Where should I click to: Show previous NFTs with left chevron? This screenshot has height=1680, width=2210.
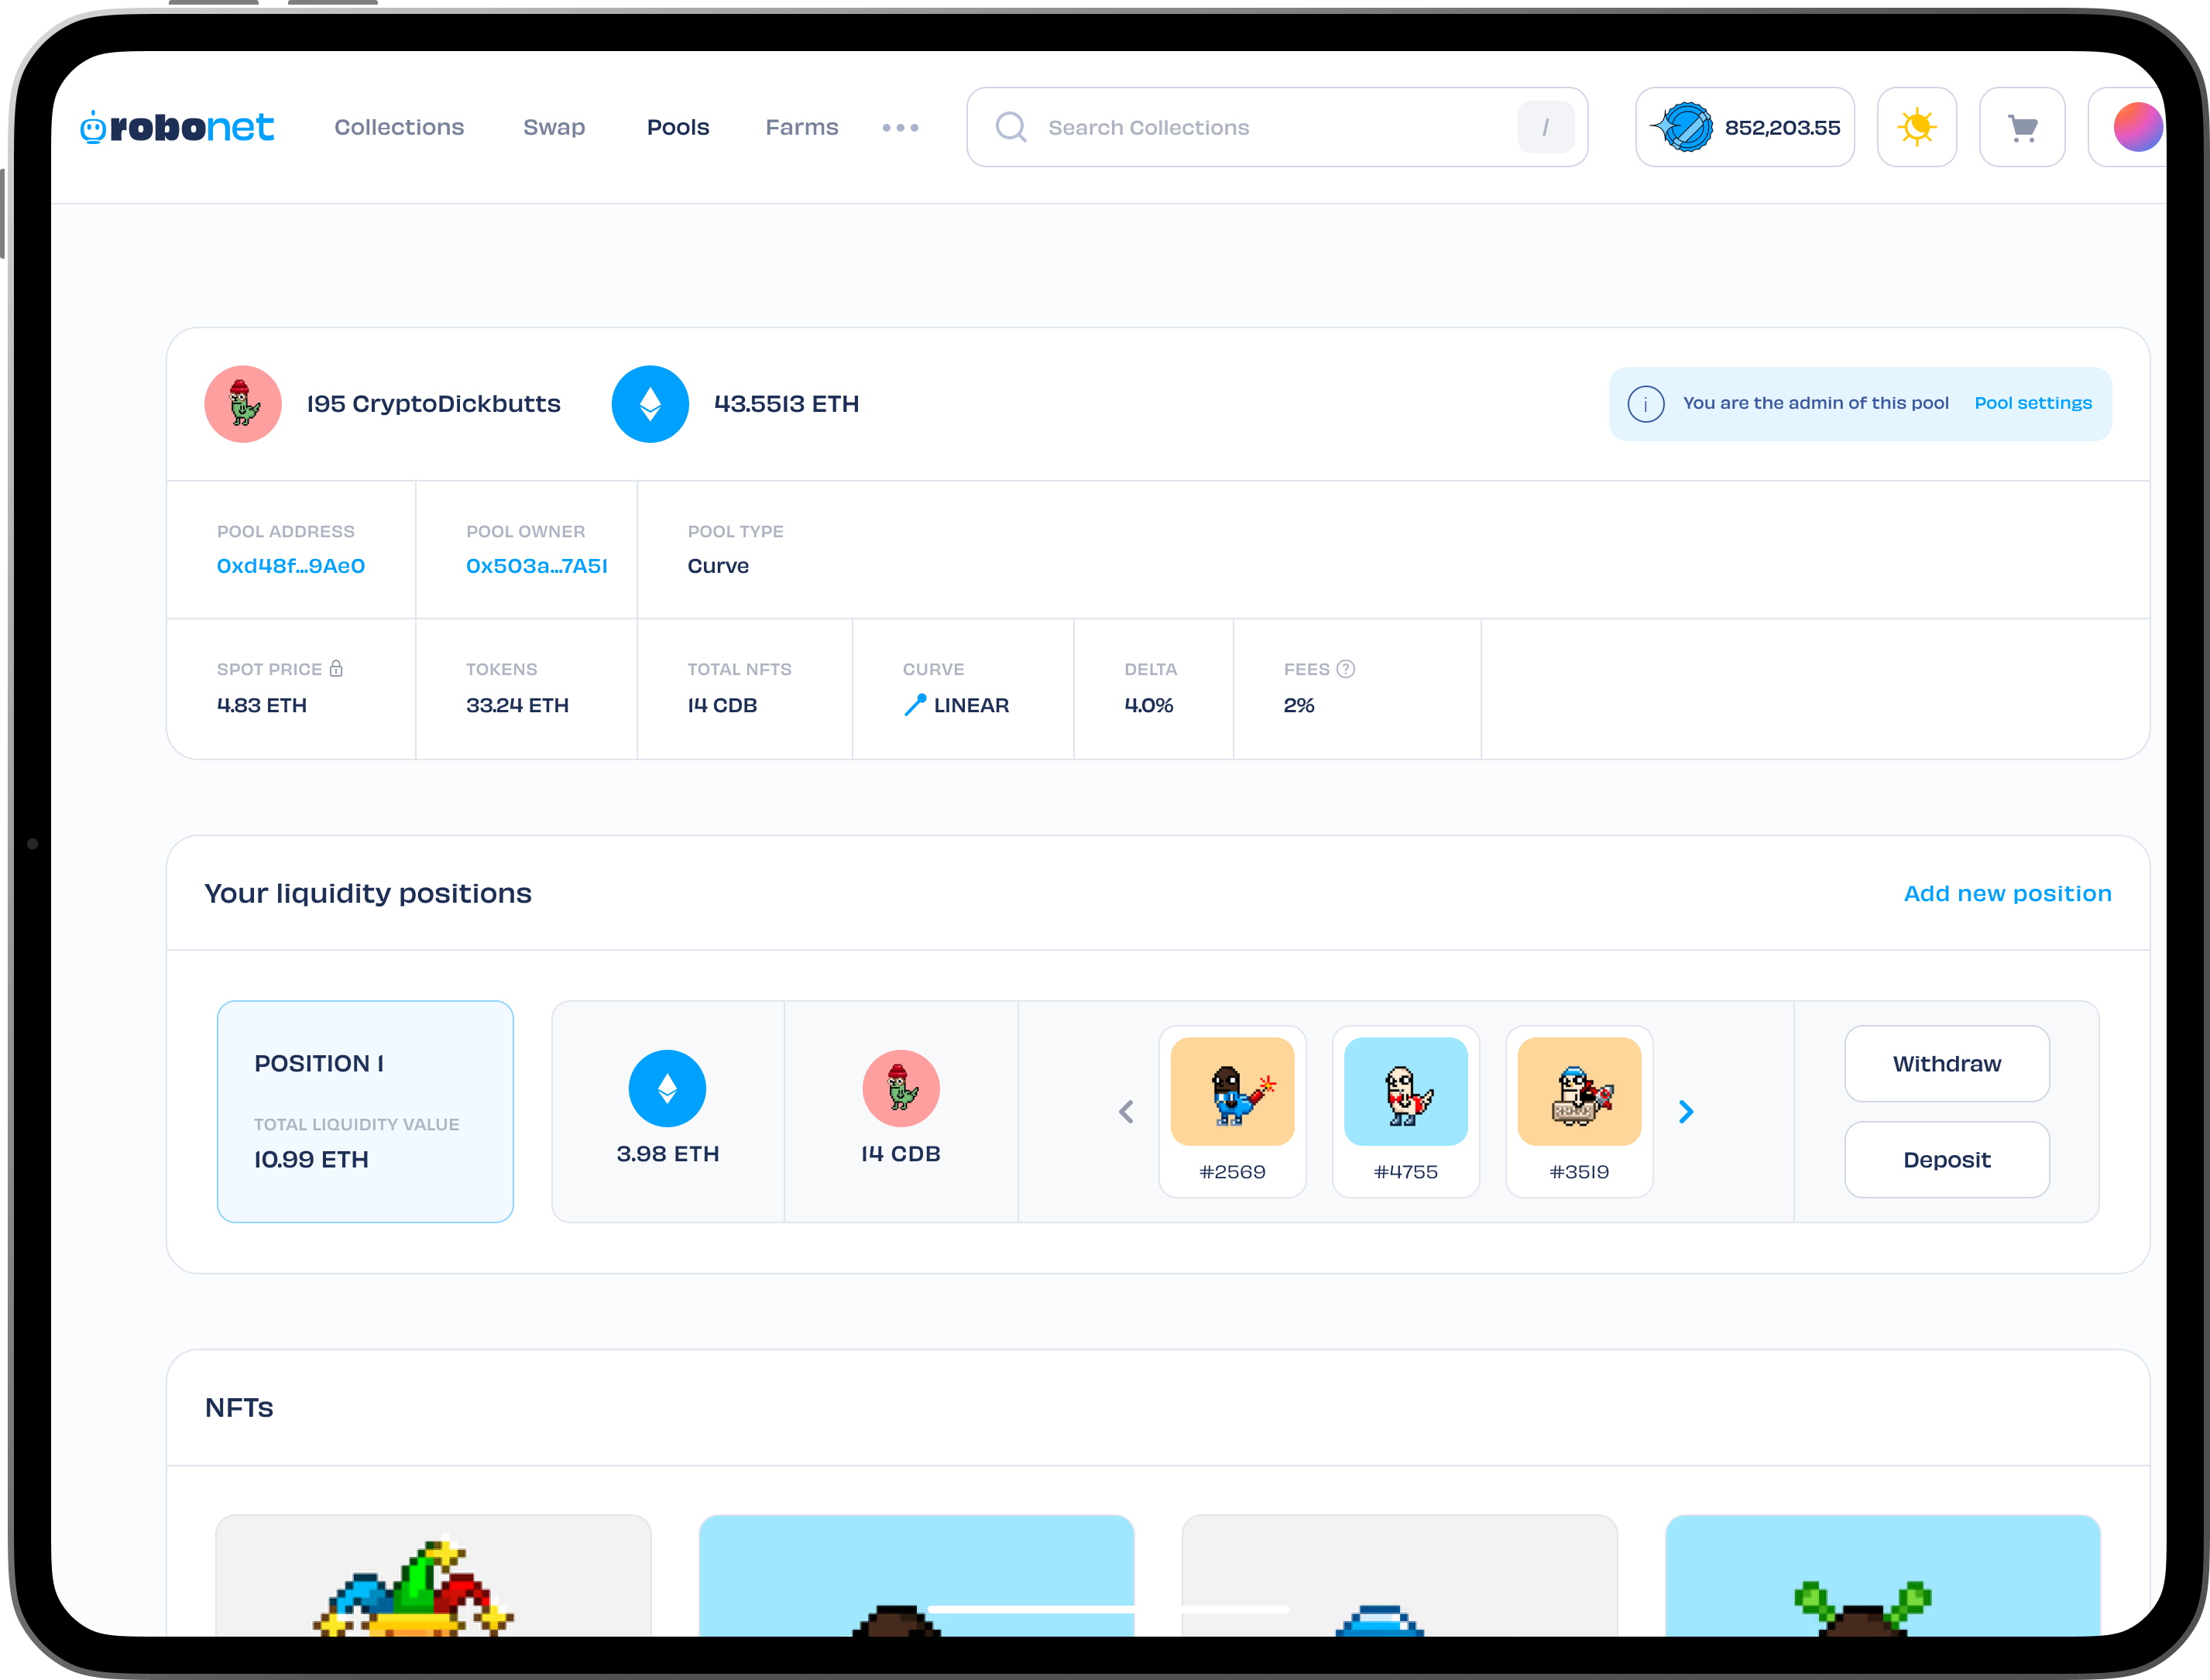pyautogui.click(x=1126, y=1111)
